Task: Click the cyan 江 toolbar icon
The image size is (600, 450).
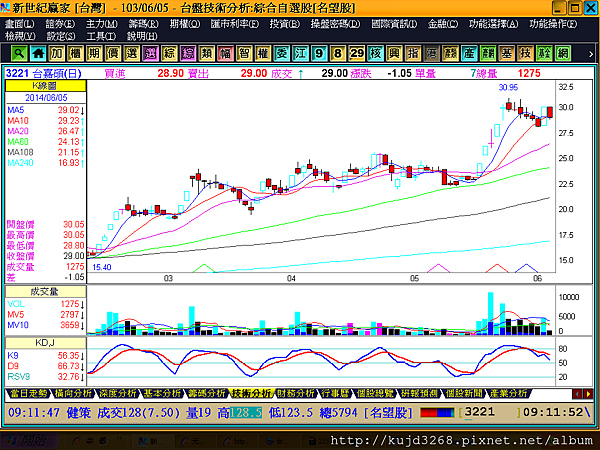Action: coord(300,53)
